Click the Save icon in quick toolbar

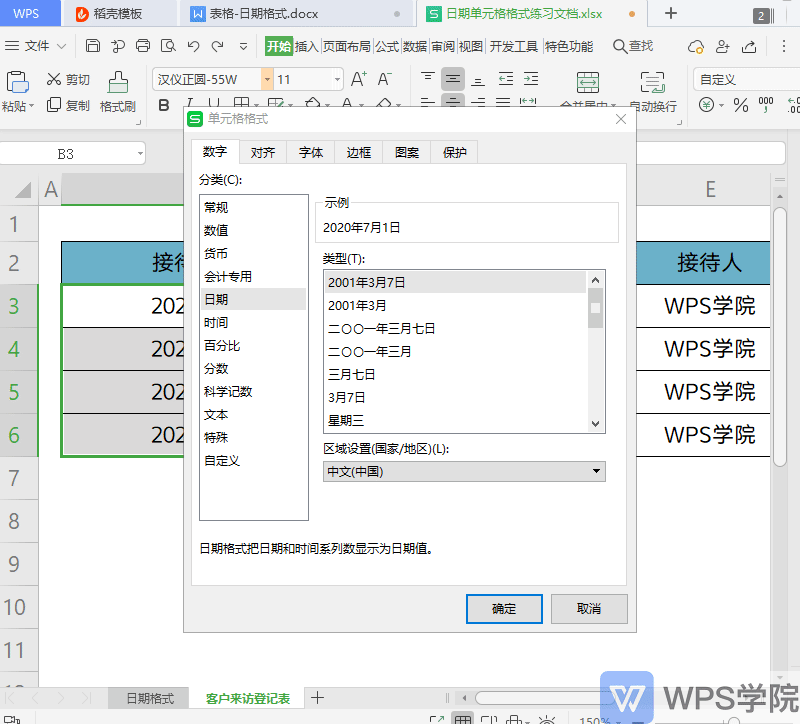pyautogui.click(x=93, y=46)
